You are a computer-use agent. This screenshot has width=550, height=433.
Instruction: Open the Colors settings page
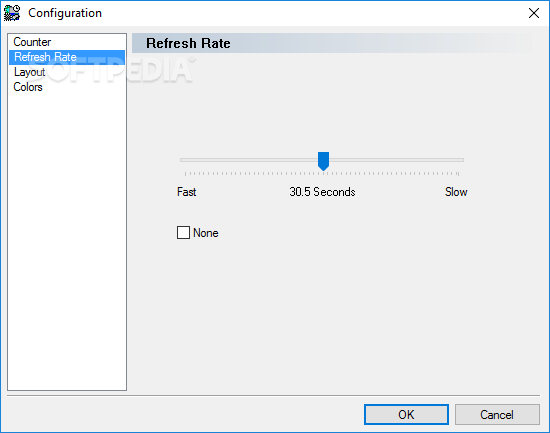[28, 87]
